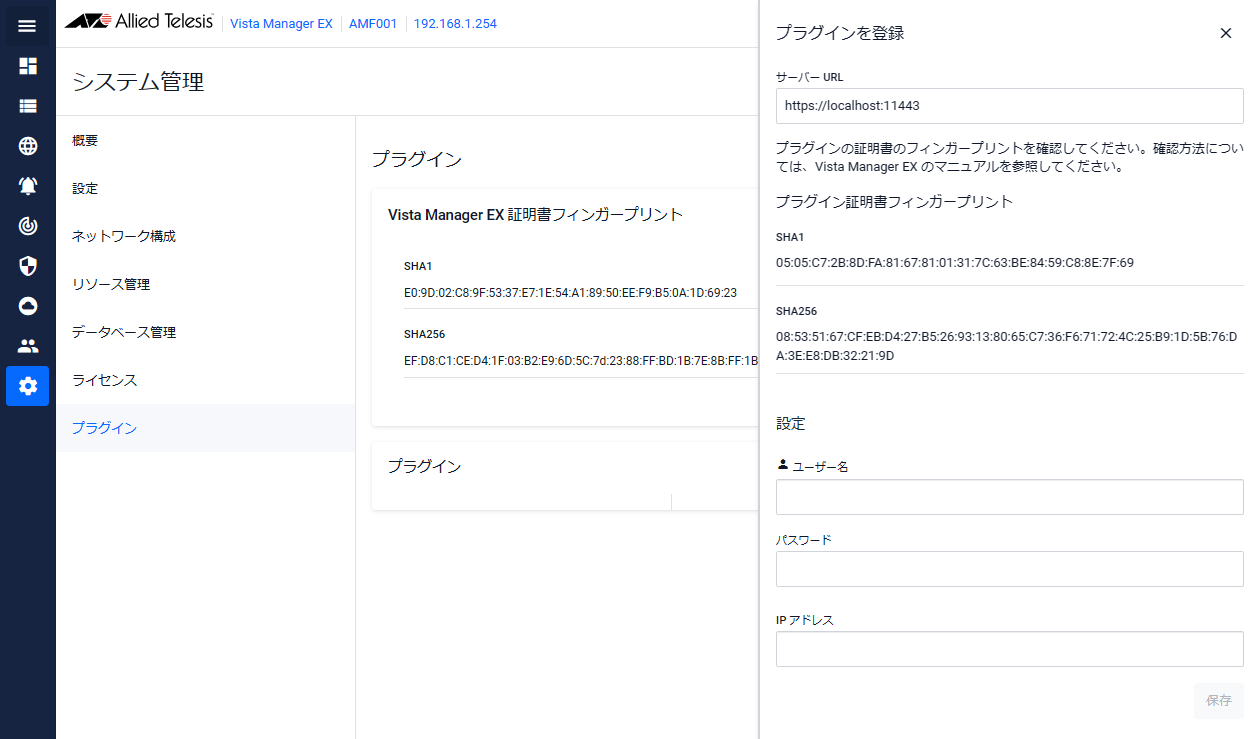Close the プラグインを登録 panel
This screenshot has height=739, width=1260.
(x=1225, y=33)
